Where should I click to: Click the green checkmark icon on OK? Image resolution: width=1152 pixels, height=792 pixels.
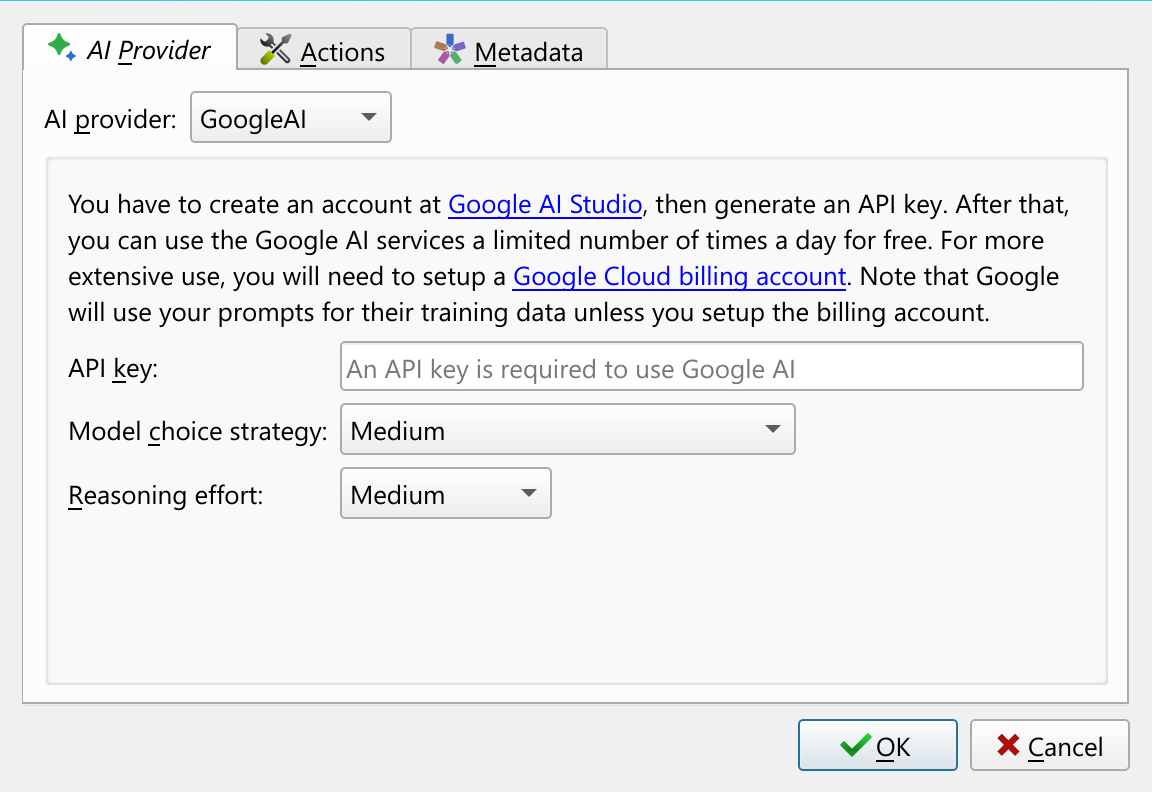854,746
